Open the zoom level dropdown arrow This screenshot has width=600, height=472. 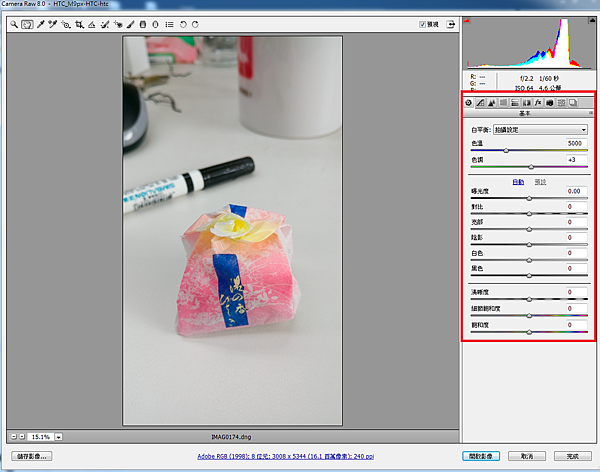pos(59,437)
